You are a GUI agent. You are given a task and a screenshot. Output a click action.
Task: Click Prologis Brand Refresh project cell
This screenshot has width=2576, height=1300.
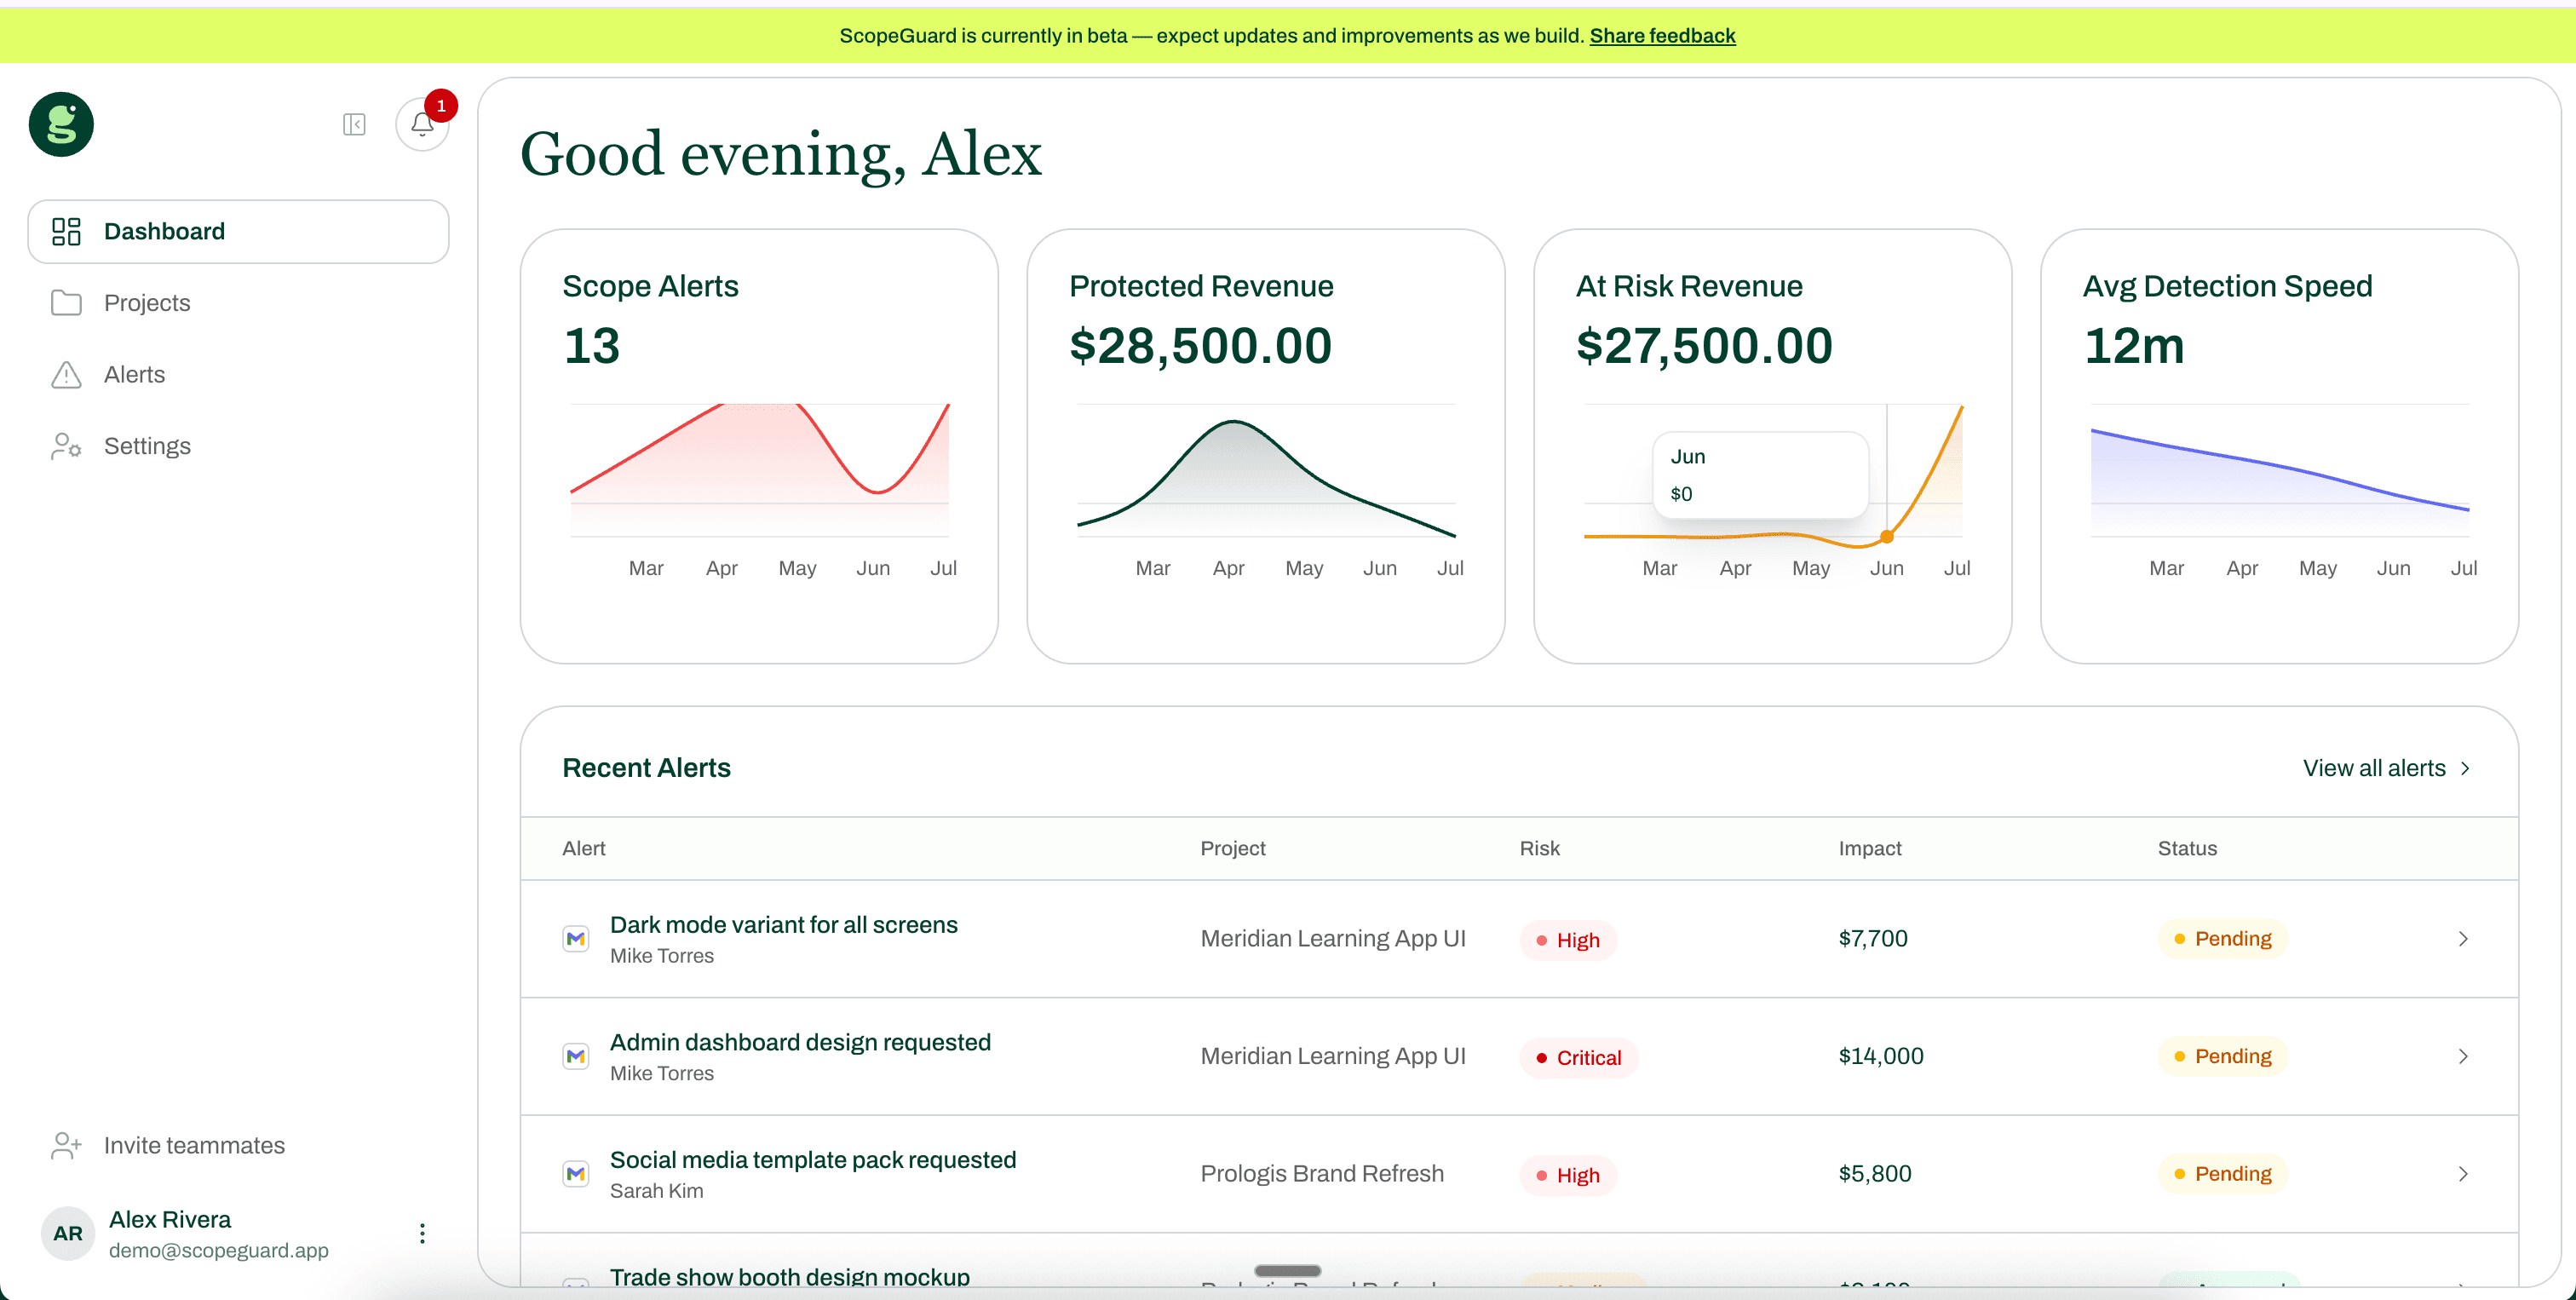pyautogui.click(x=1322, y=1174)
